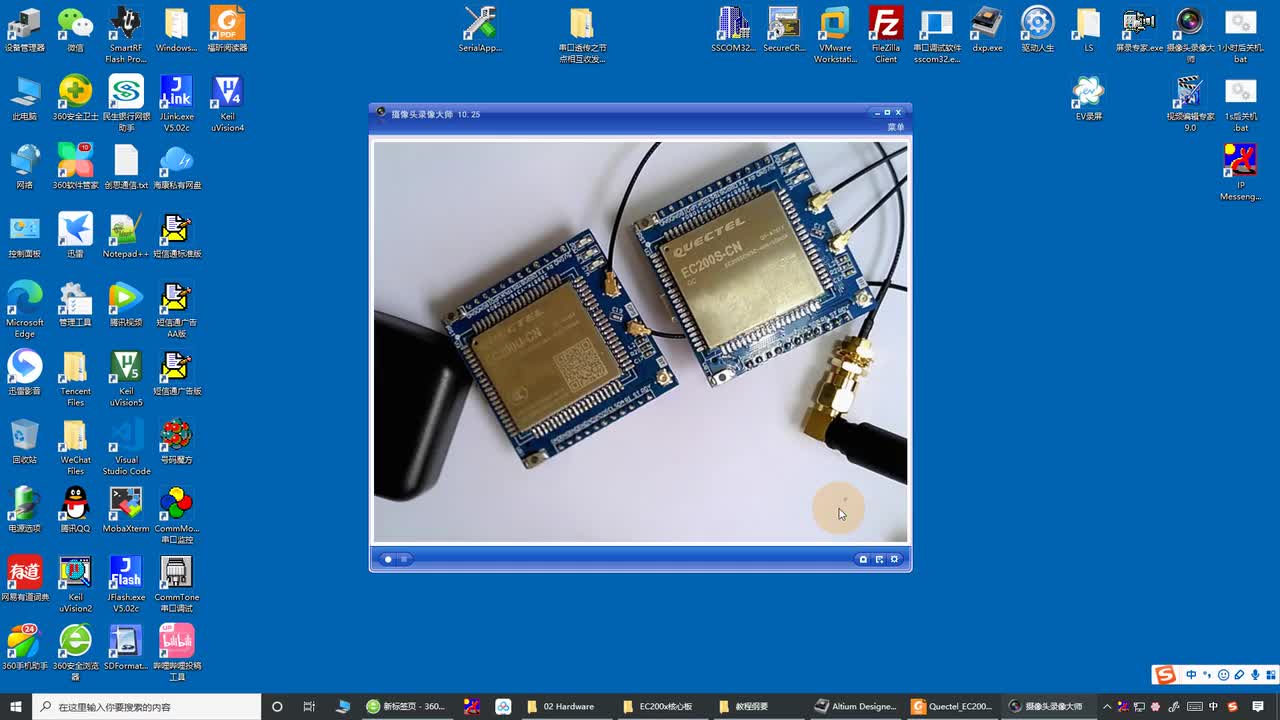
Task: Open the 设备管理器 desktop icon
Action: click(x=25, y=29)
